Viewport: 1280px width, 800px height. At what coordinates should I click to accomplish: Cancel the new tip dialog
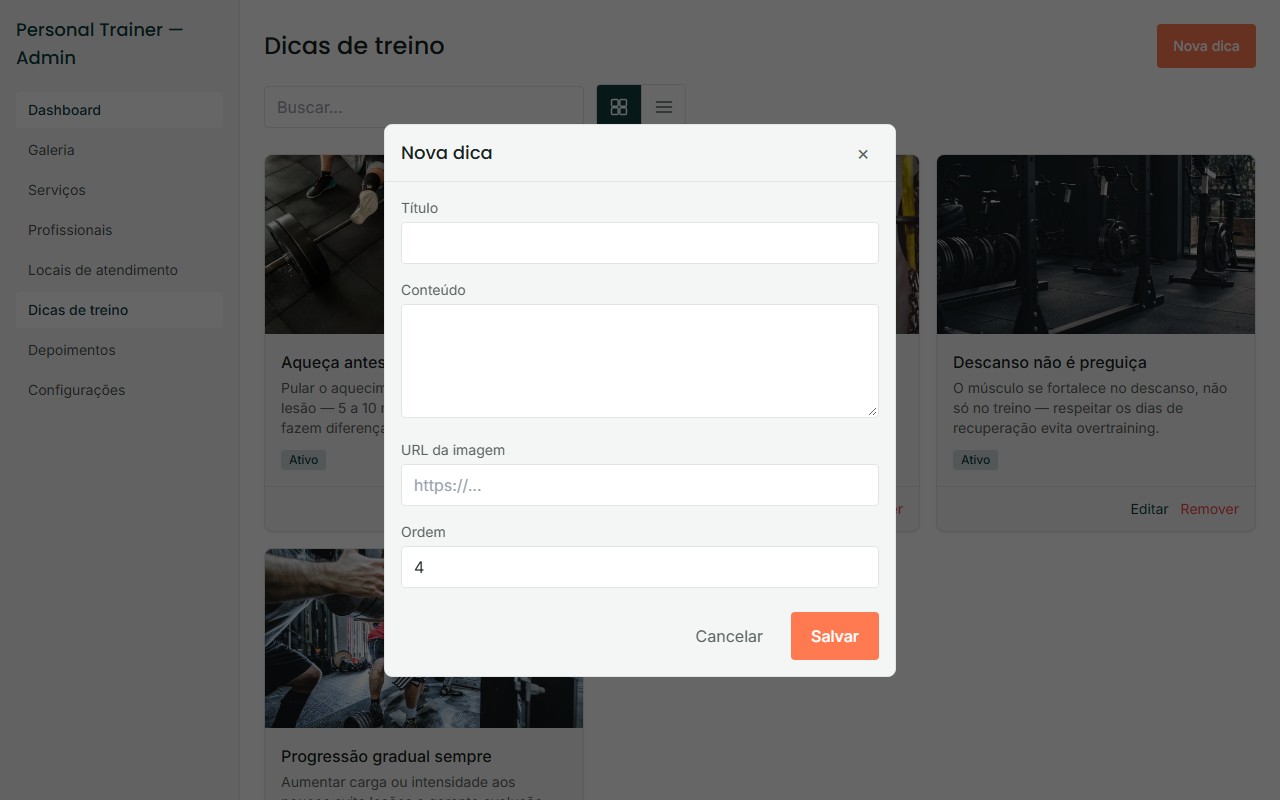pyautogui.click(x=729, y=636)
